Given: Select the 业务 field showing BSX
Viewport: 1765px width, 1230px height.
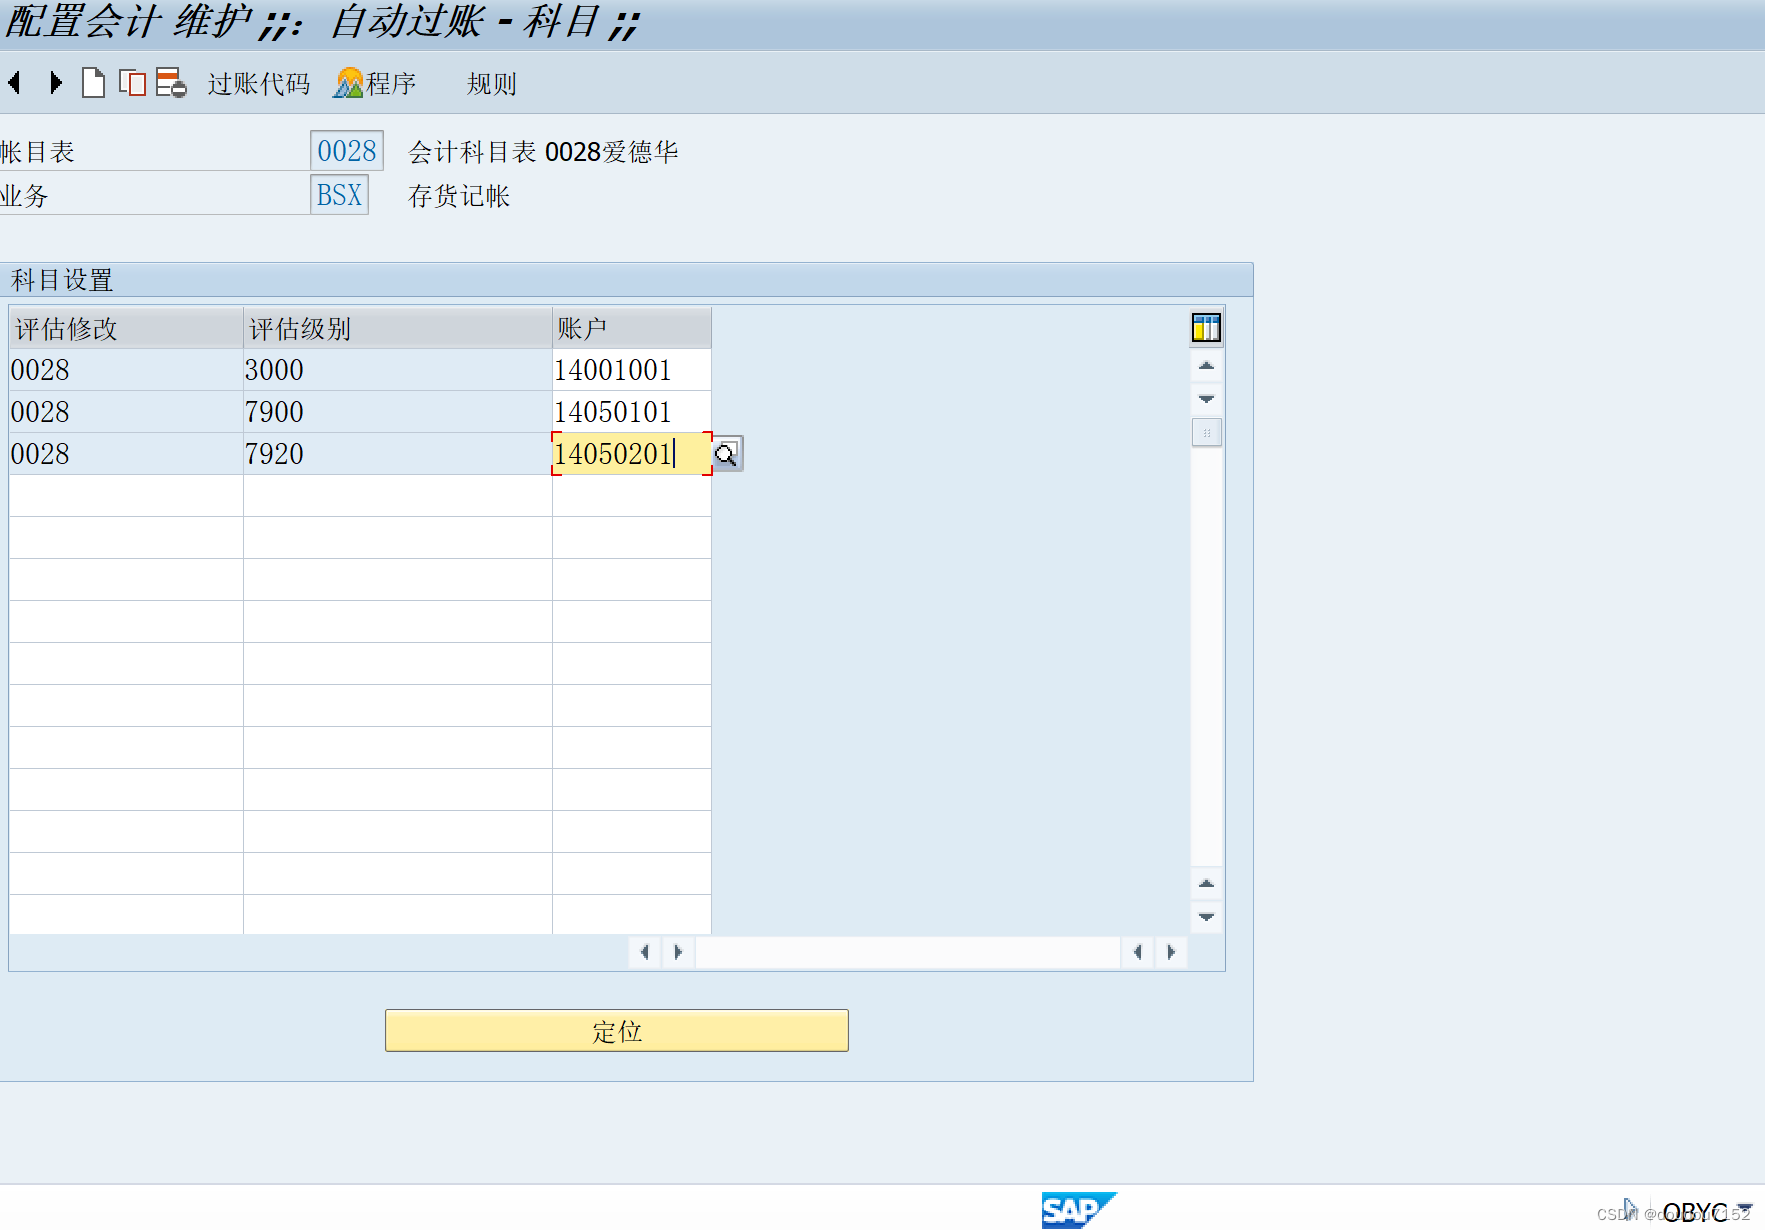Looking at the screenshot, I should point(339,195).
